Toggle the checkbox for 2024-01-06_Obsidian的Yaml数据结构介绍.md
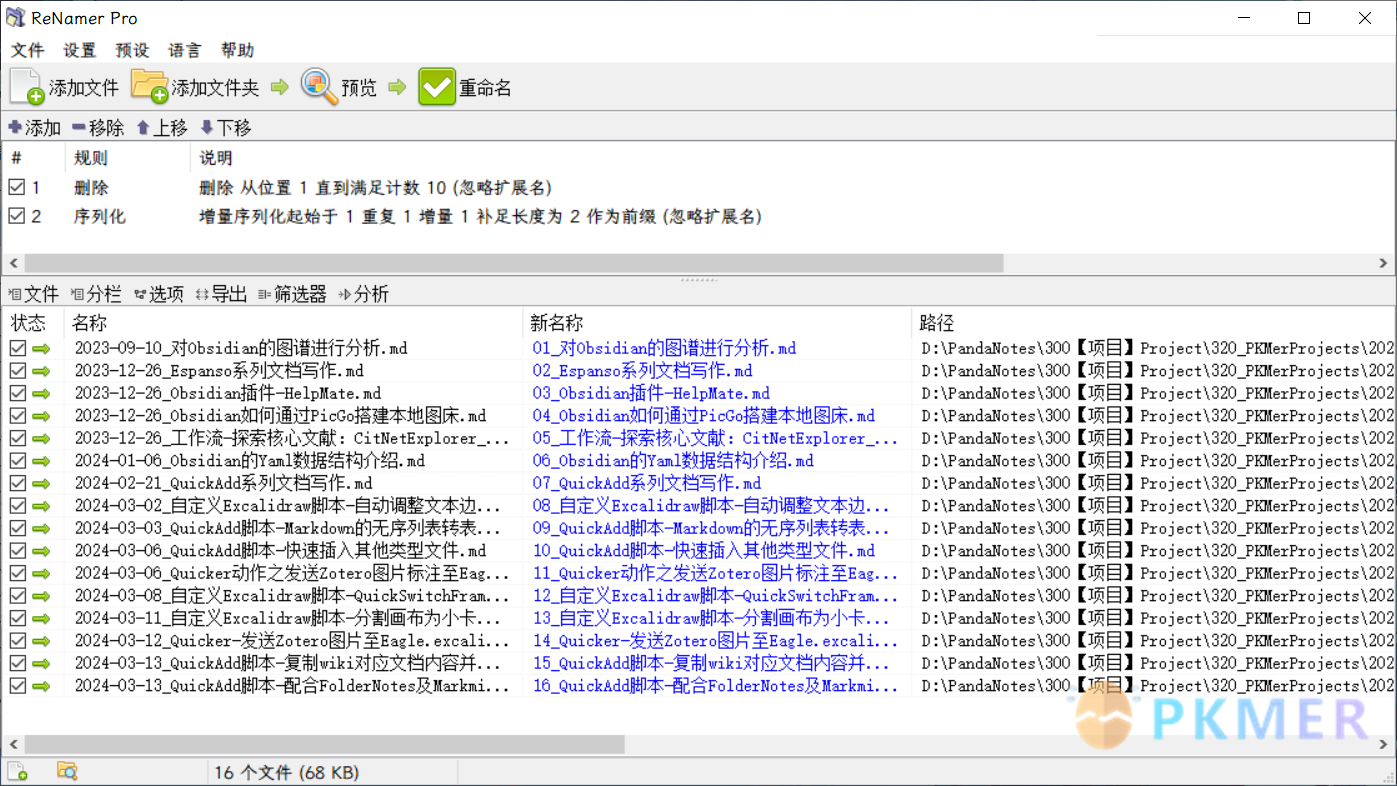1397x786 pixels. pyautogui.click(x=17, y=461)
